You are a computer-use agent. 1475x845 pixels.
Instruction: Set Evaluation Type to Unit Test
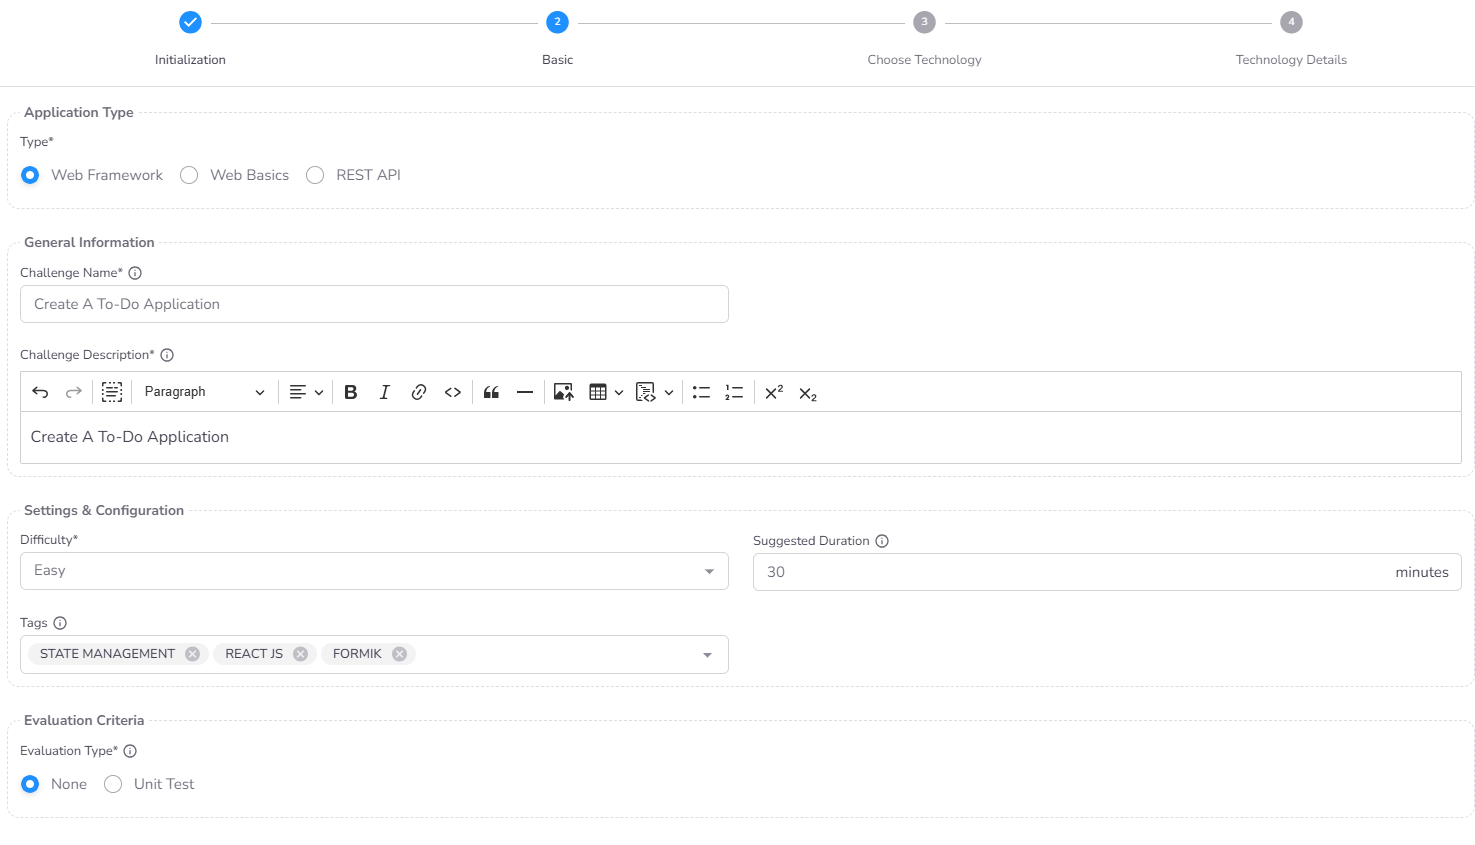[x=112, y=784]
